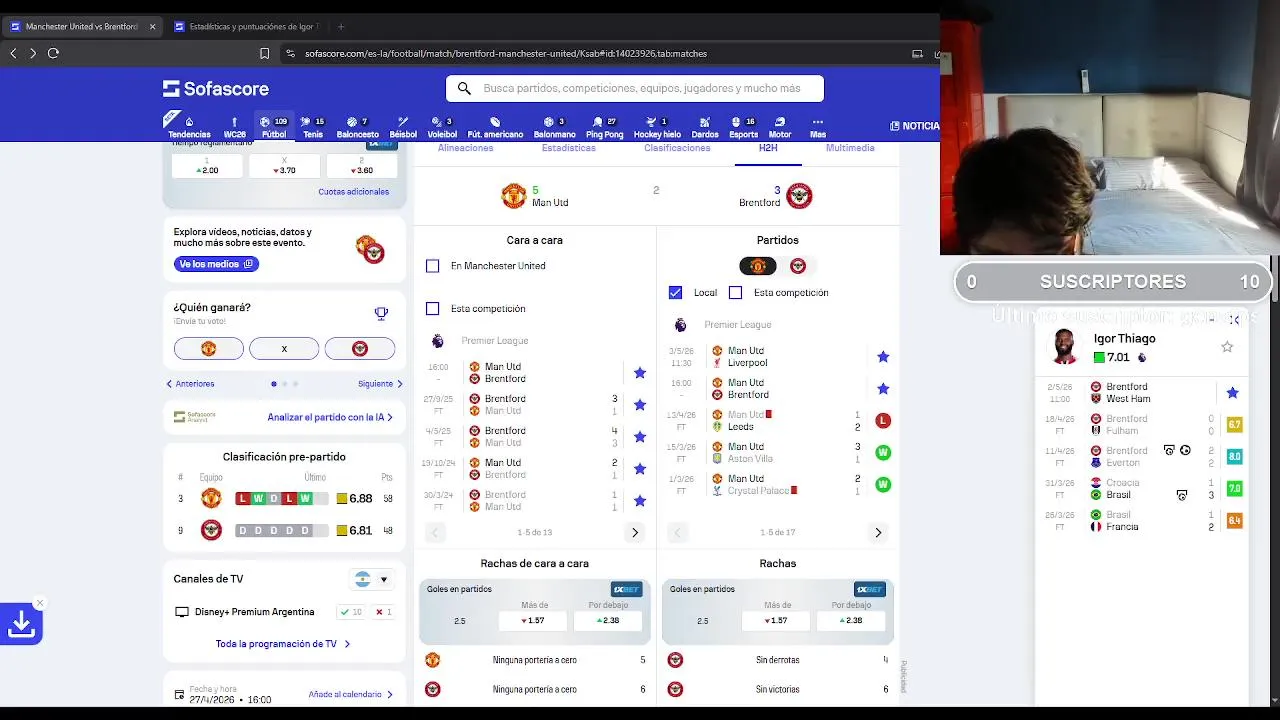Select the H2H tab
The width and height of the screenshot is (1280, 720).
pyautogui.click(x=768, y=149)
